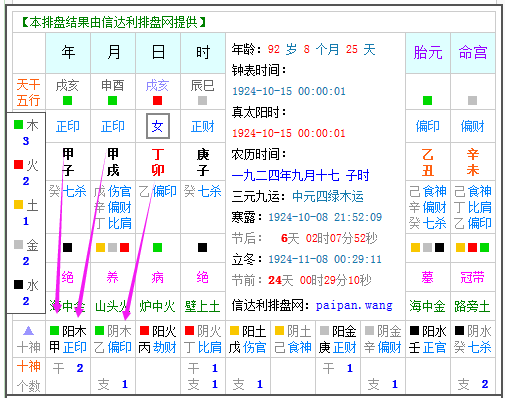The width and height of the screenshot is (505, 398).
Task: Click the 阳金 庚 正财 cell
Action: click(338, 339)
